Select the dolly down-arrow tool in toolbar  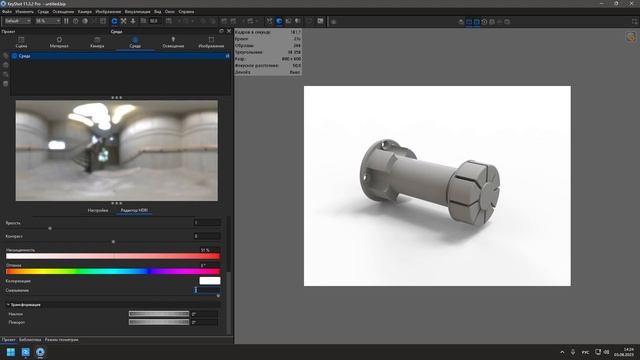(133, 21)
